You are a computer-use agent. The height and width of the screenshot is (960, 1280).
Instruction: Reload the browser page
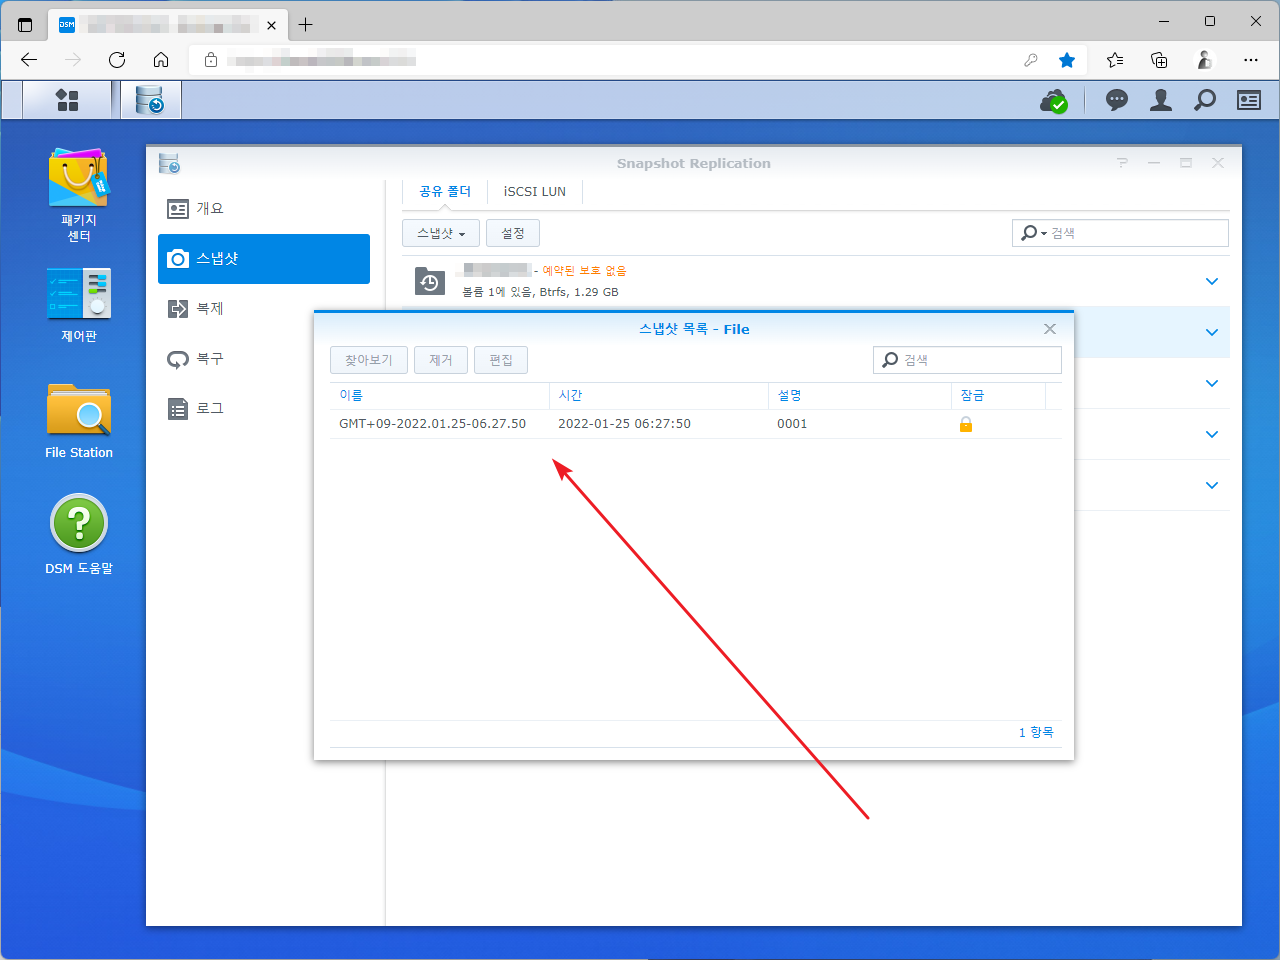(x=117, y=60)
